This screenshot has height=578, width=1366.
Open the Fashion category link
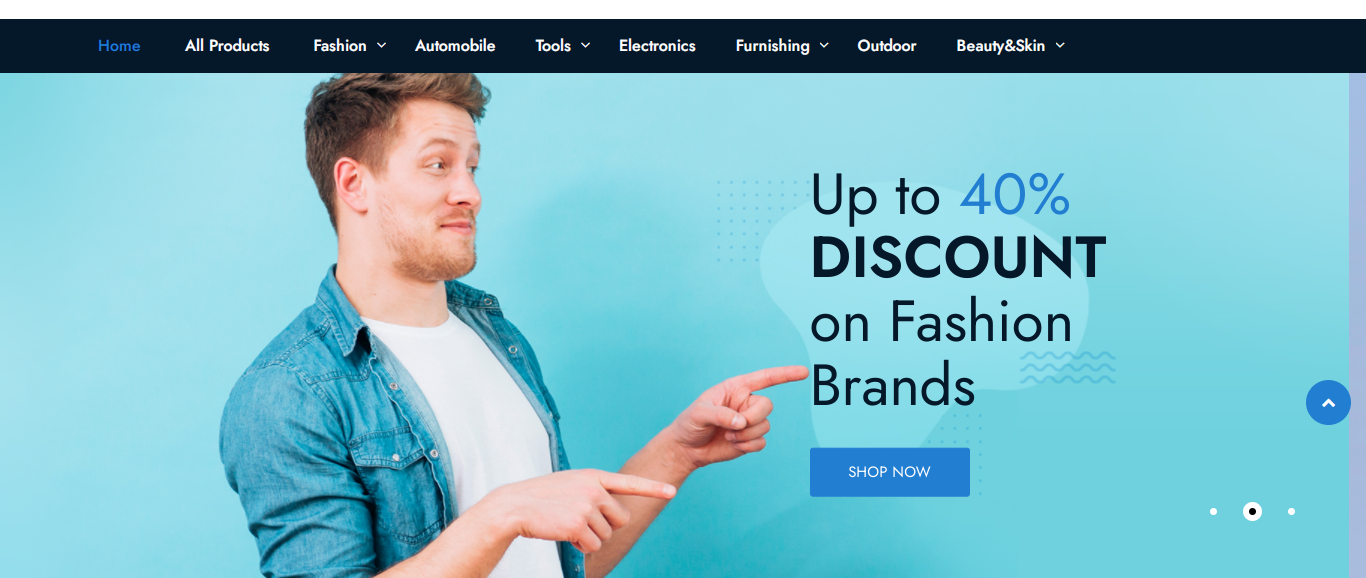[x=340, y=45]
